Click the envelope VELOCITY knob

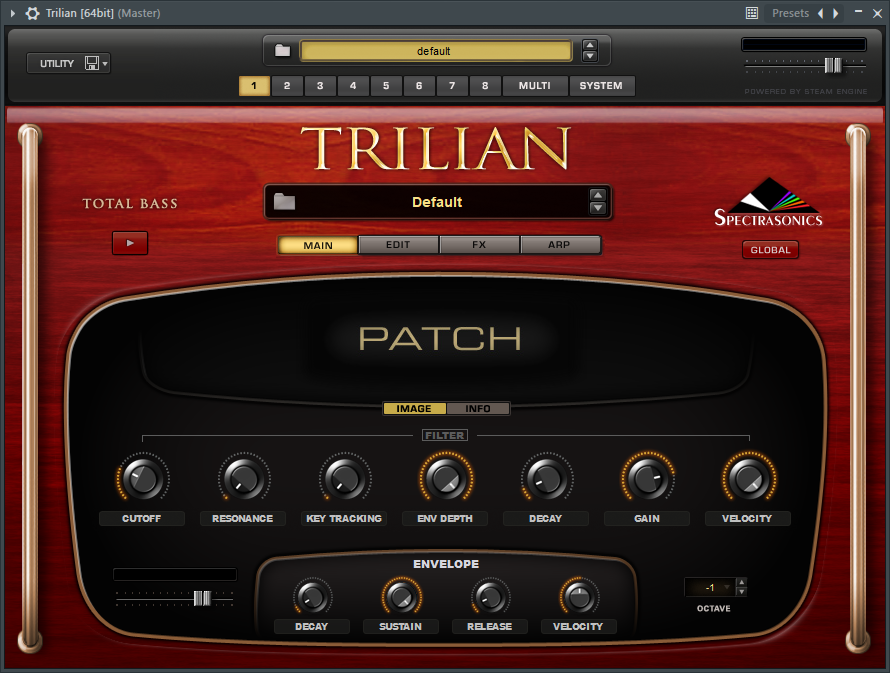pyautogui.click(x=579, y=597)
